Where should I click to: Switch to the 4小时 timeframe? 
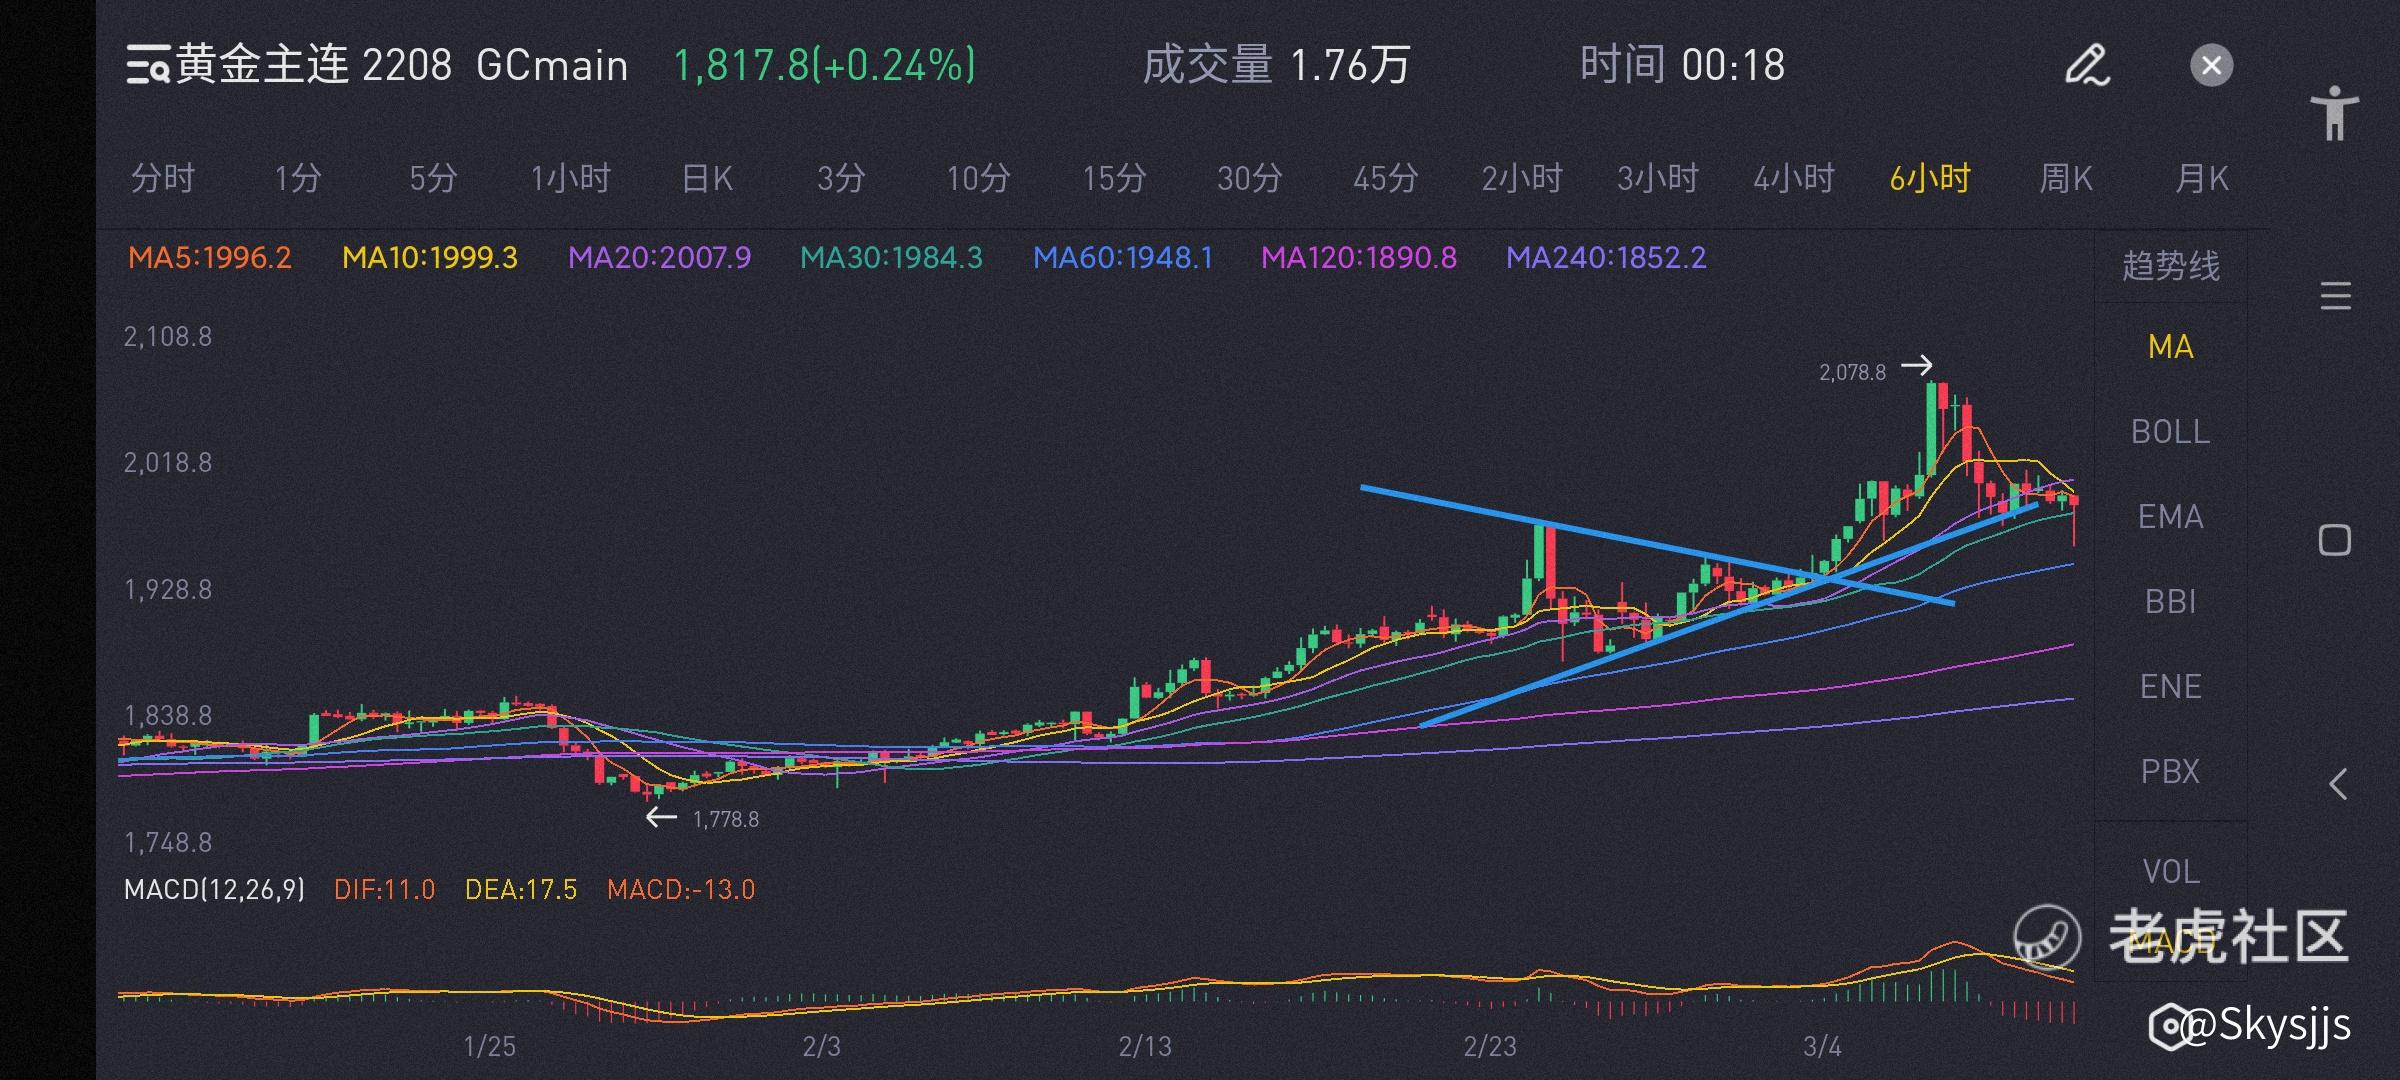pyautogui.click(x=1794, y=179)
